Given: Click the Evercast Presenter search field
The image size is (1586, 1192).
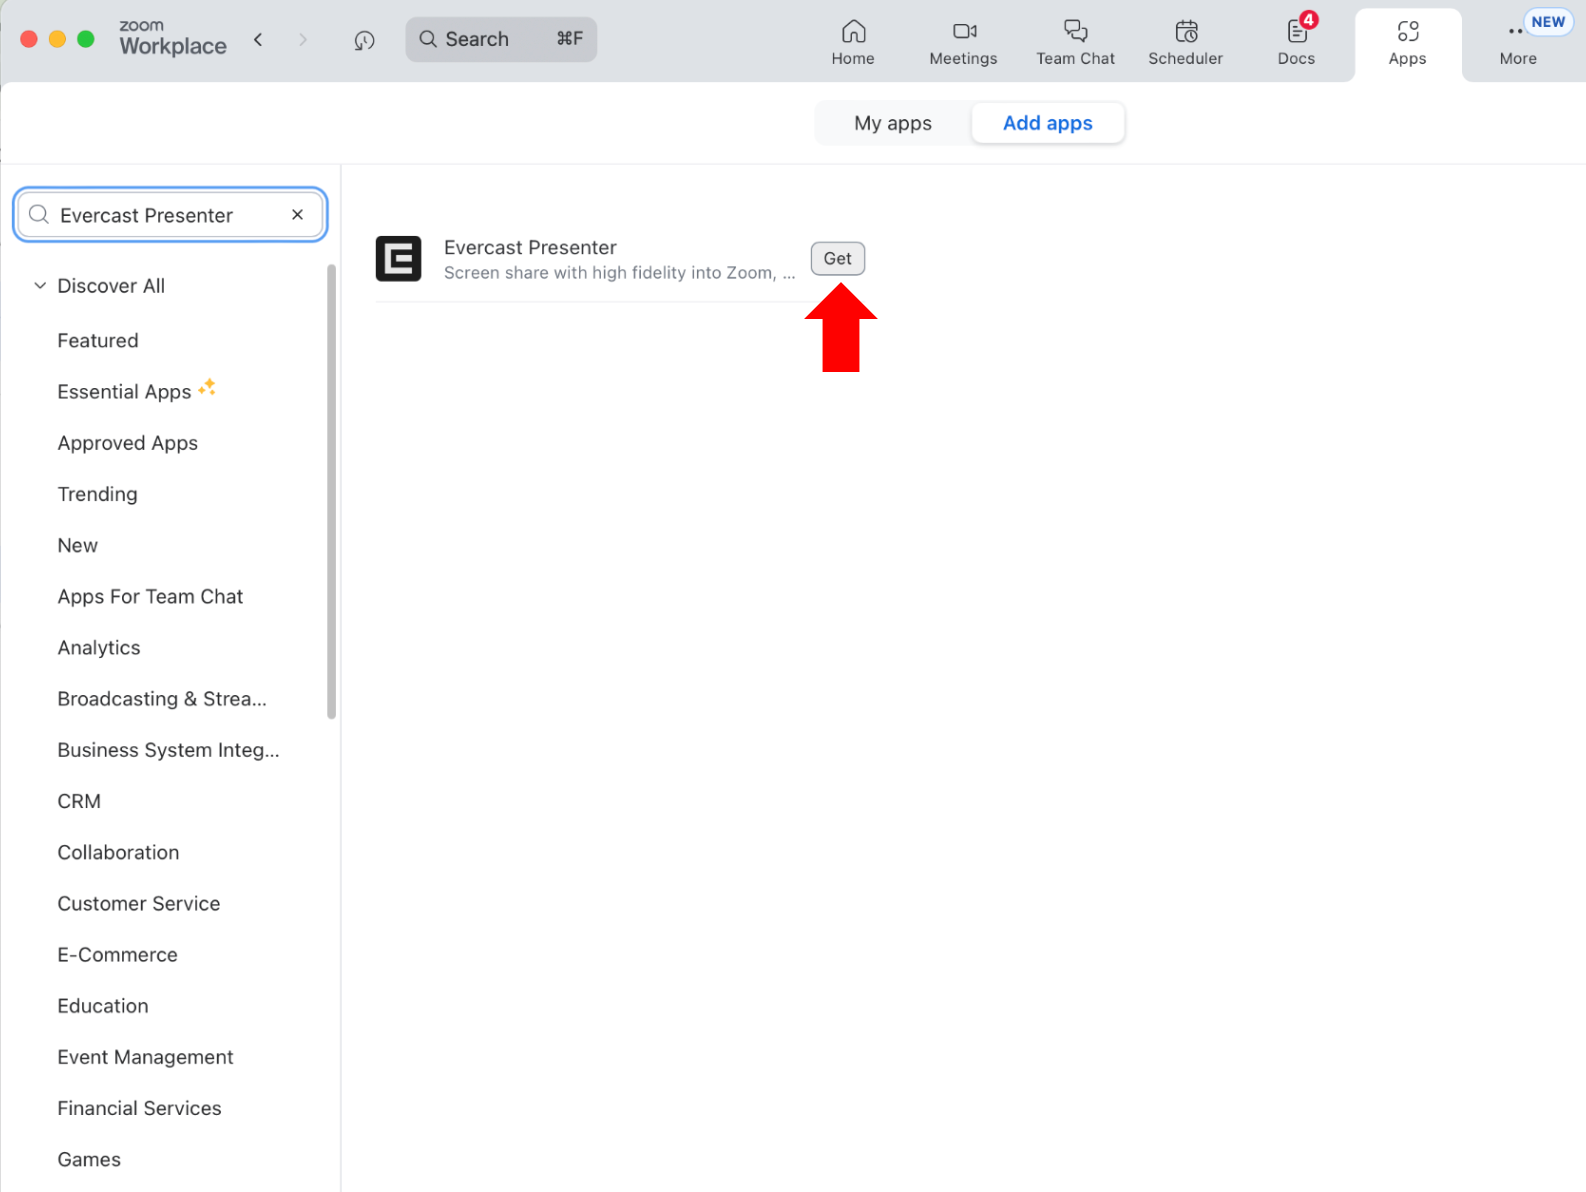Looking at the screenshot, I should pos(170,215).
